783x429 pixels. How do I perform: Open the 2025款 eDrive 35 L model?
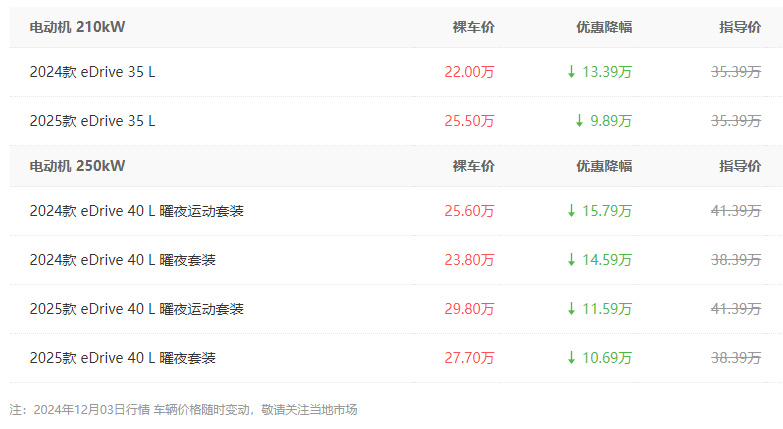[92, 121]
